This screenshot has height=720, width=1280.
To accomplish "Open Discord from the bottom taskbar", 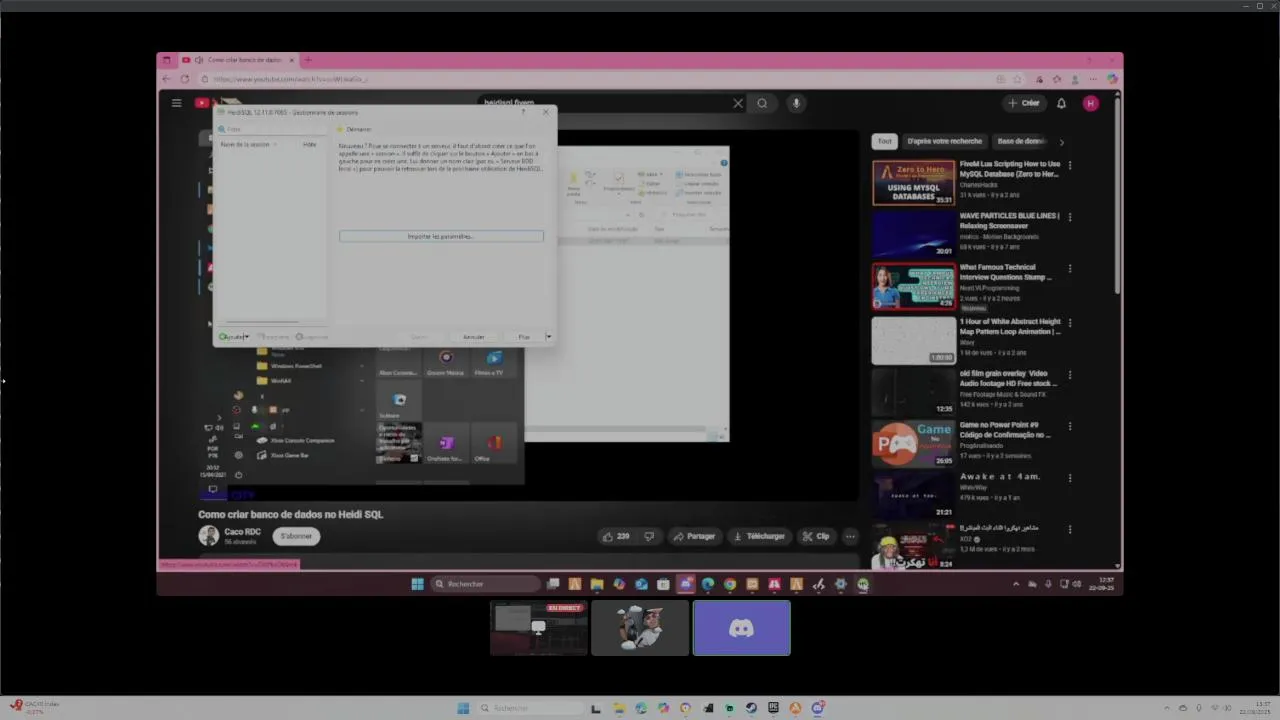I will point(817,708).
